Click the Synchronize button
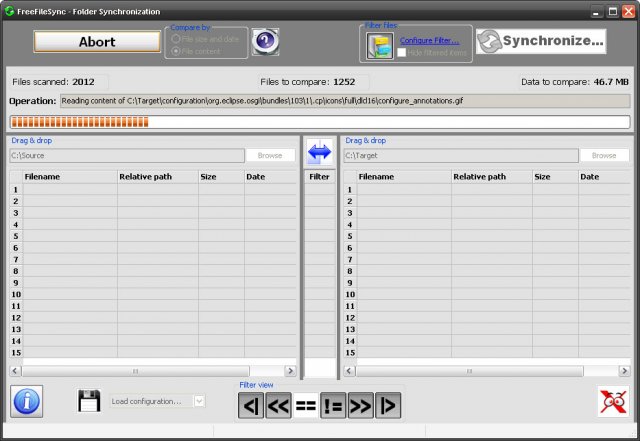 click(541, 41)
